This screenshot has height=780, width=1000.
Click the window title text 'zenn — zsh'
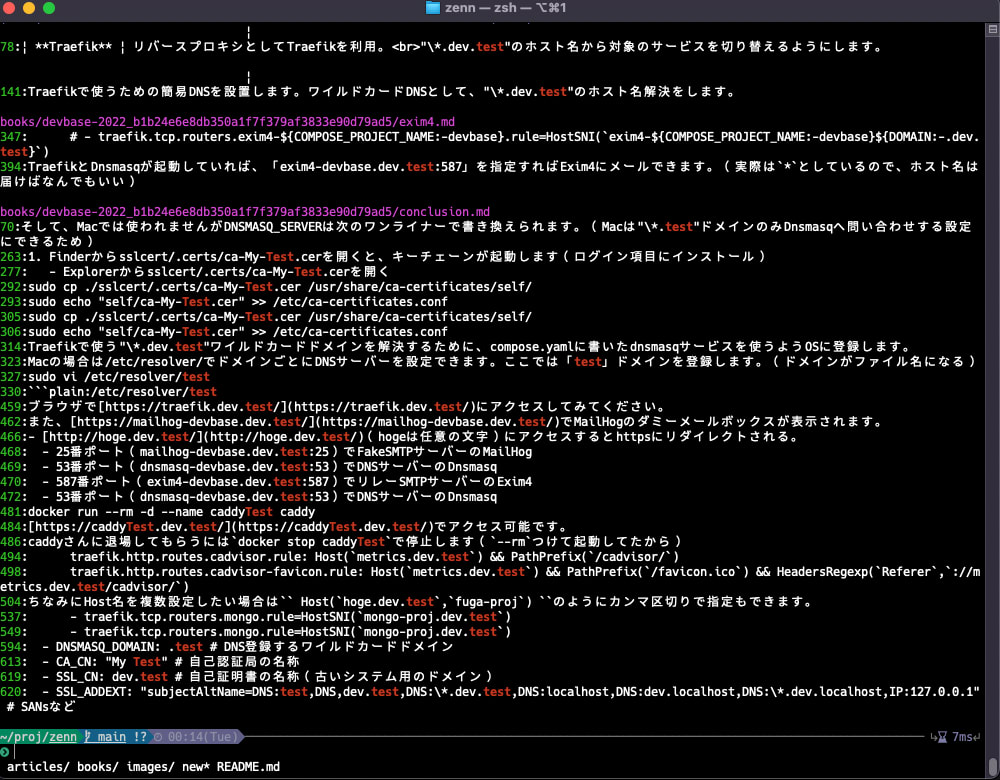coord(482,8)
